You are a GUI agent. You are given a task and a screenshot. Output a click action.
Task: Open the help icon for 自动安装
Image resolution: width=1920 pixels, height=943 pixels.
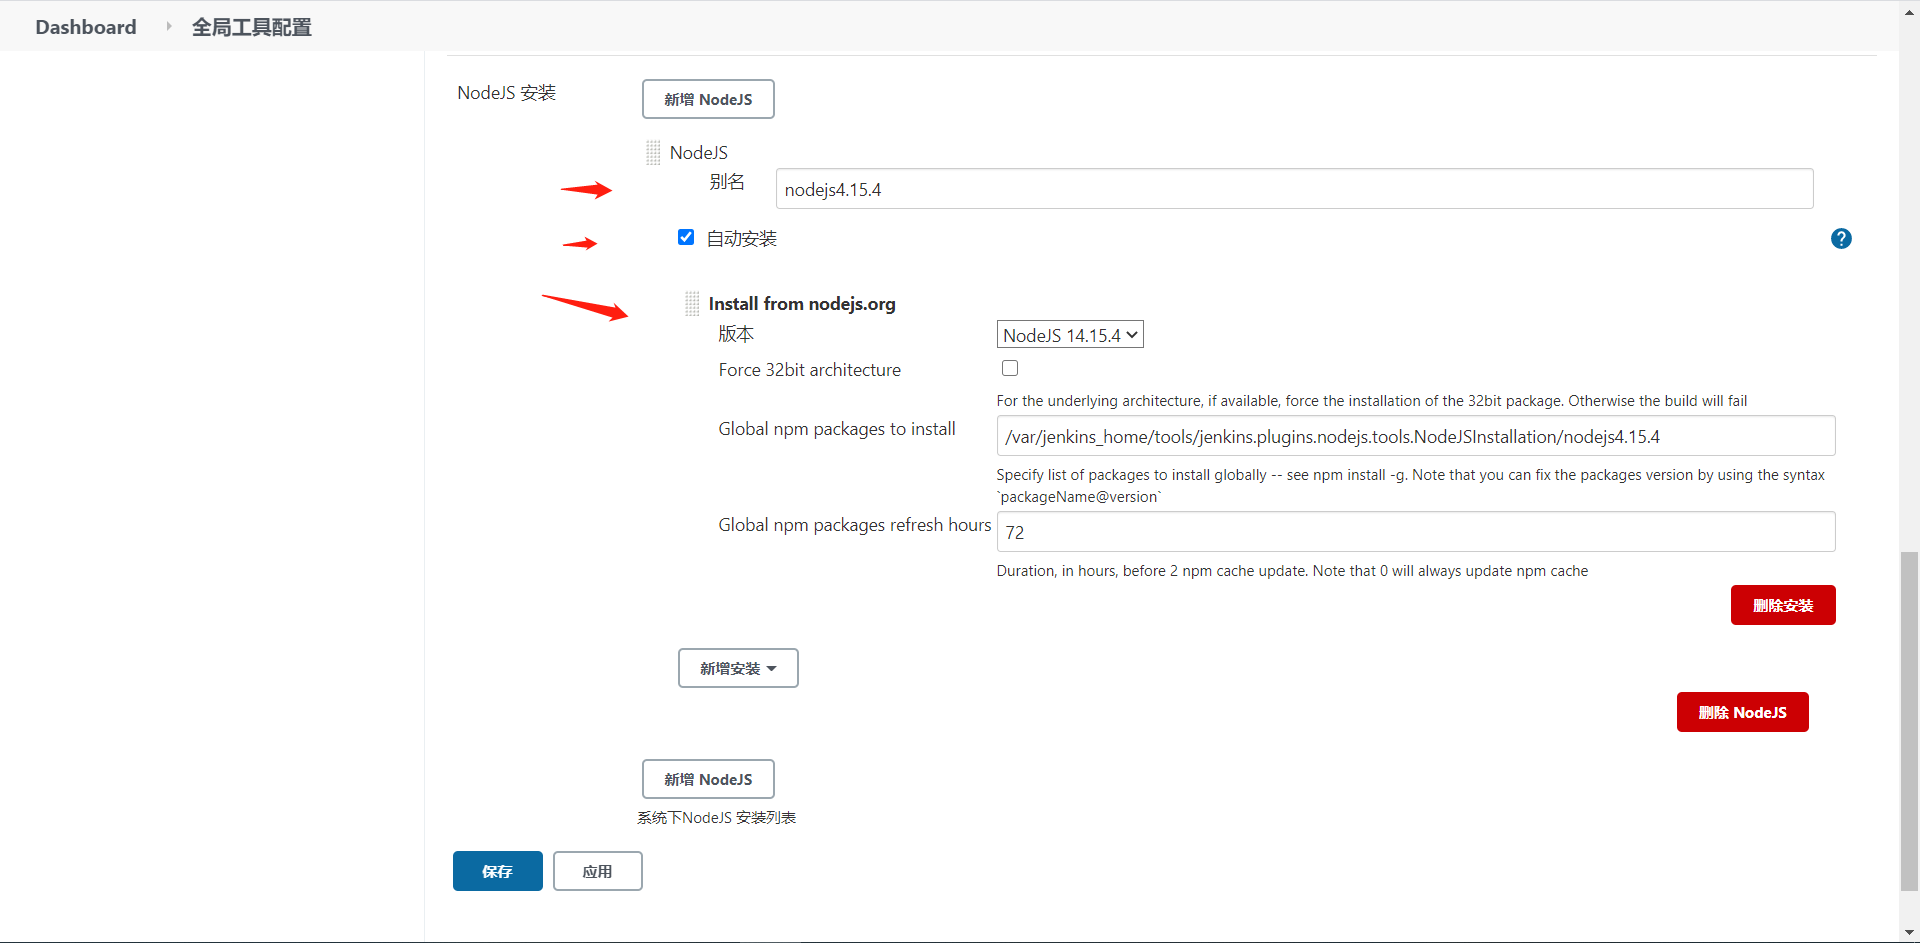[x=1841, y=239]
